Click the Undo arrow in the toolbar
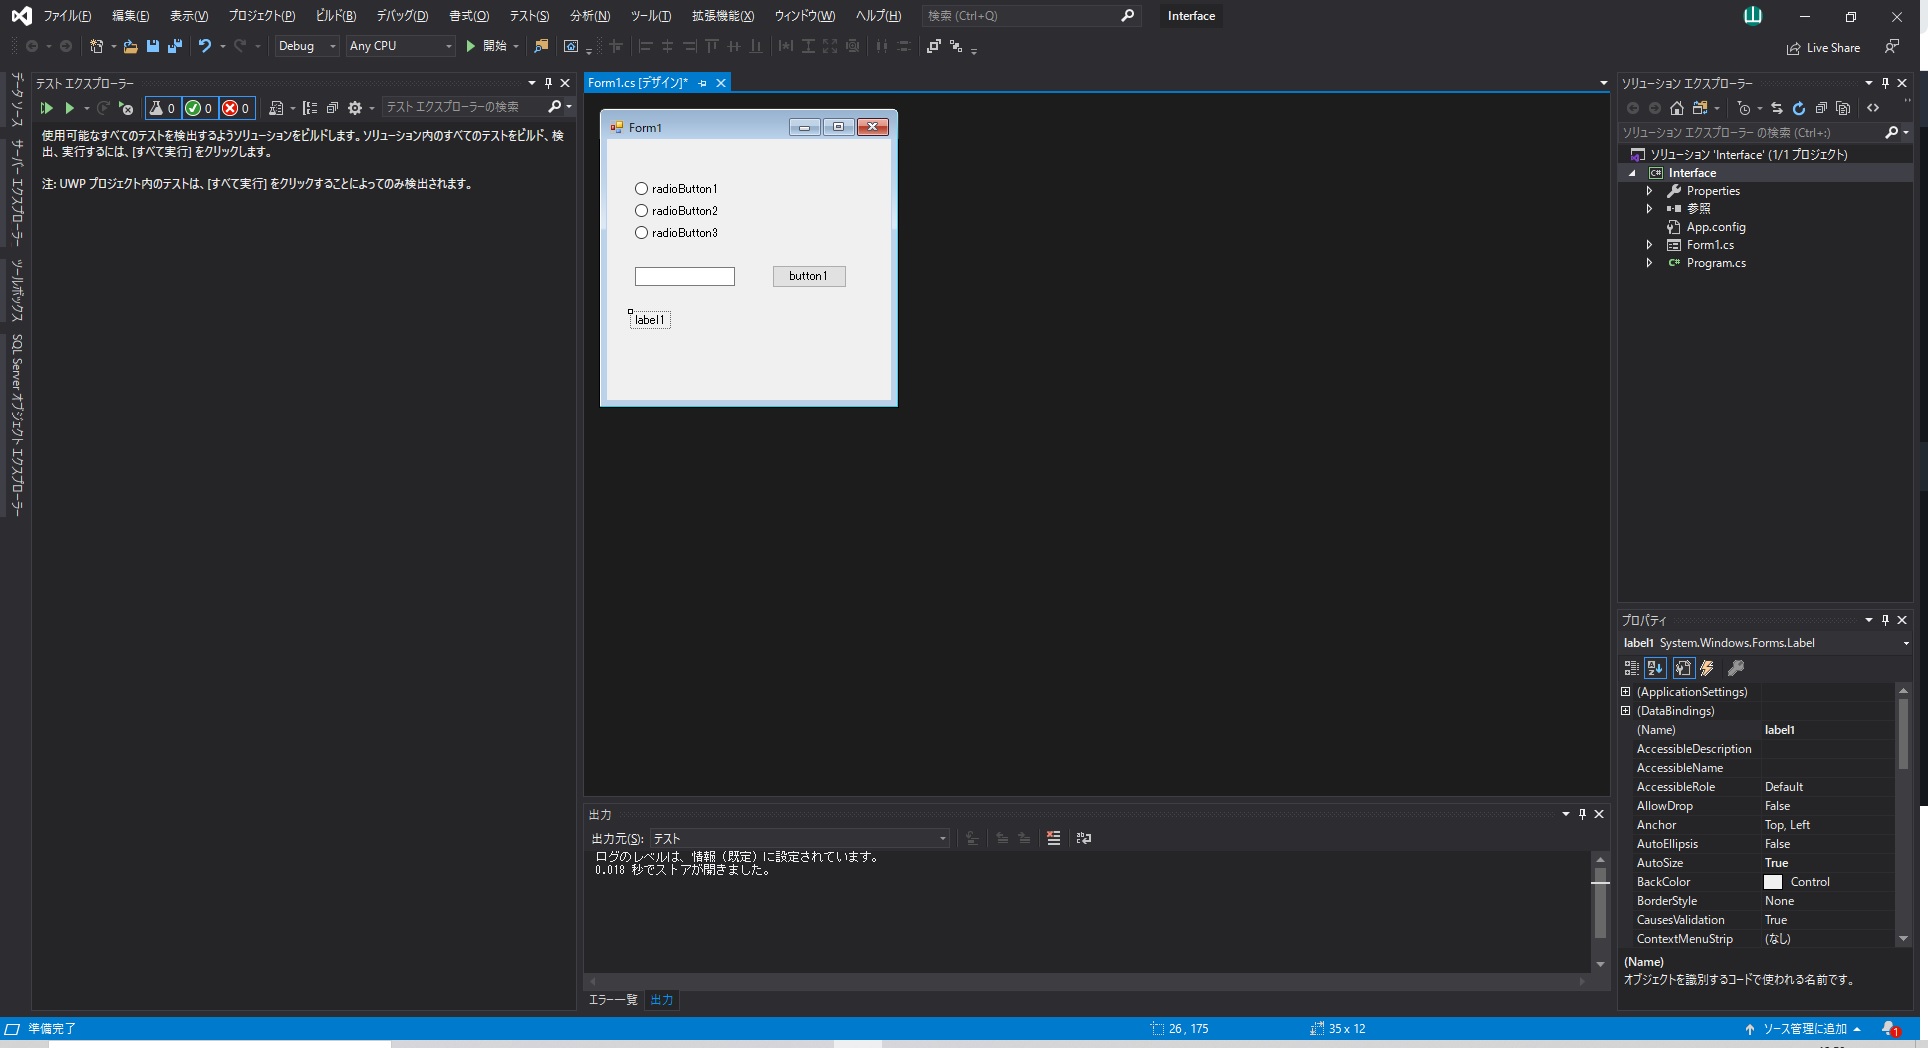1928x1048 pixels. tap(205, 46)
